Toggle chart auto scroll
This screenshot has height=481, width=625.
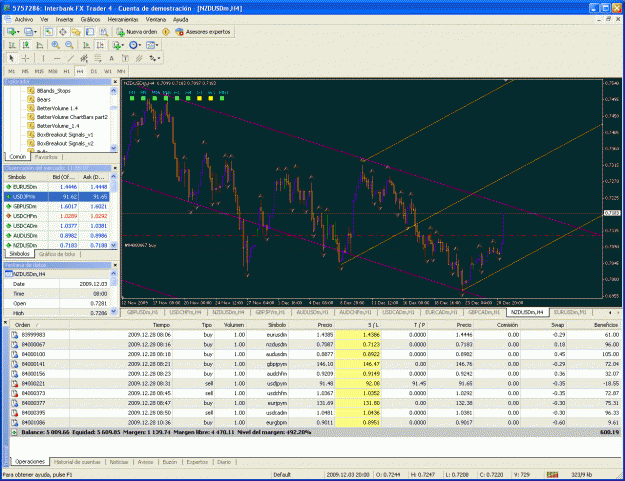(86, 45)
